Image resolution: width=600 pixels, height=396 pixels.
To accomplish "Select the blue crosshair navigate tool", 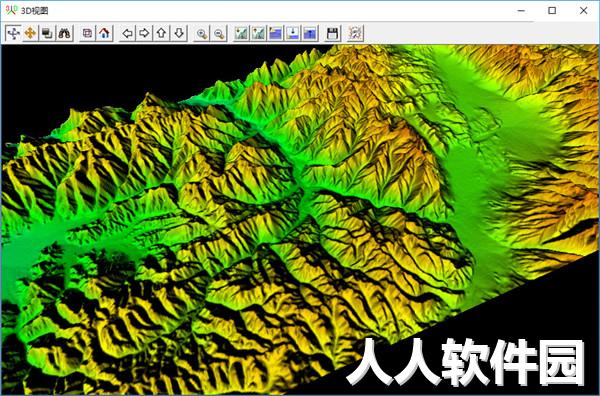I will [13, 33].
